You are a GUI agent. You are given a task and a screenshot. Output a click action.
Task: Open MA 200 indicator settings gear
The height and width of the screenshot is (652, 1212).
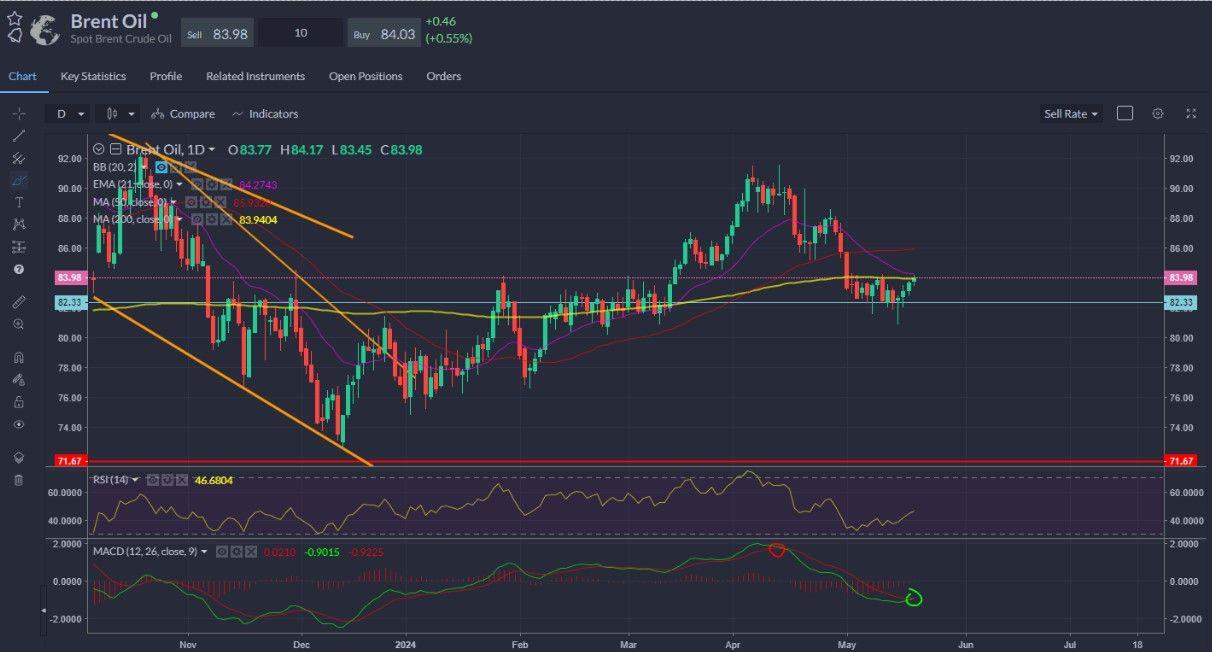point(212,219)
